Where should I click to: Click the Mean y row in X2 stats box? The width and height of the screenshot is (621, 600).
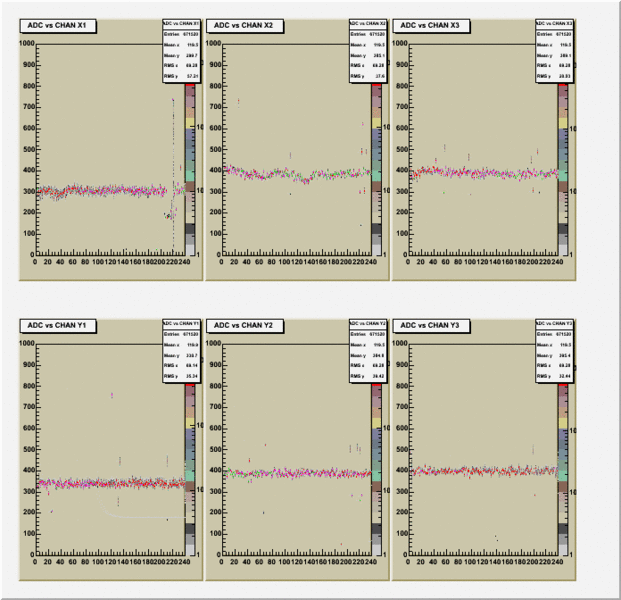(368, 55)
